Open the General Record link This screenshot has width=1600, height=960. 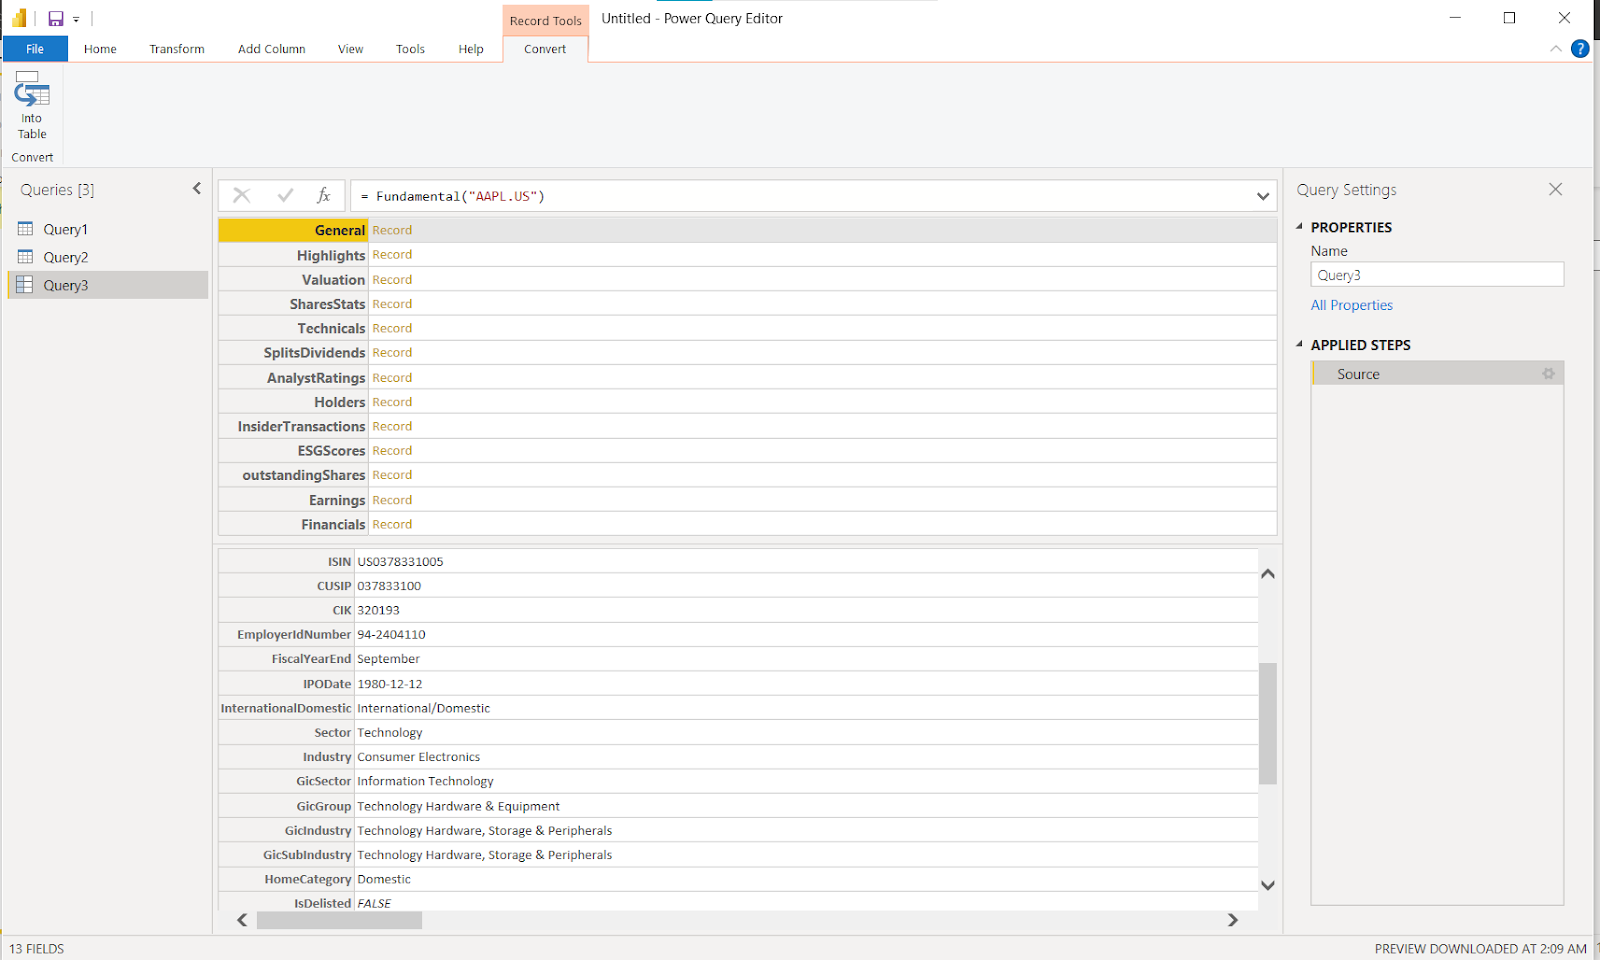(392, 230)
